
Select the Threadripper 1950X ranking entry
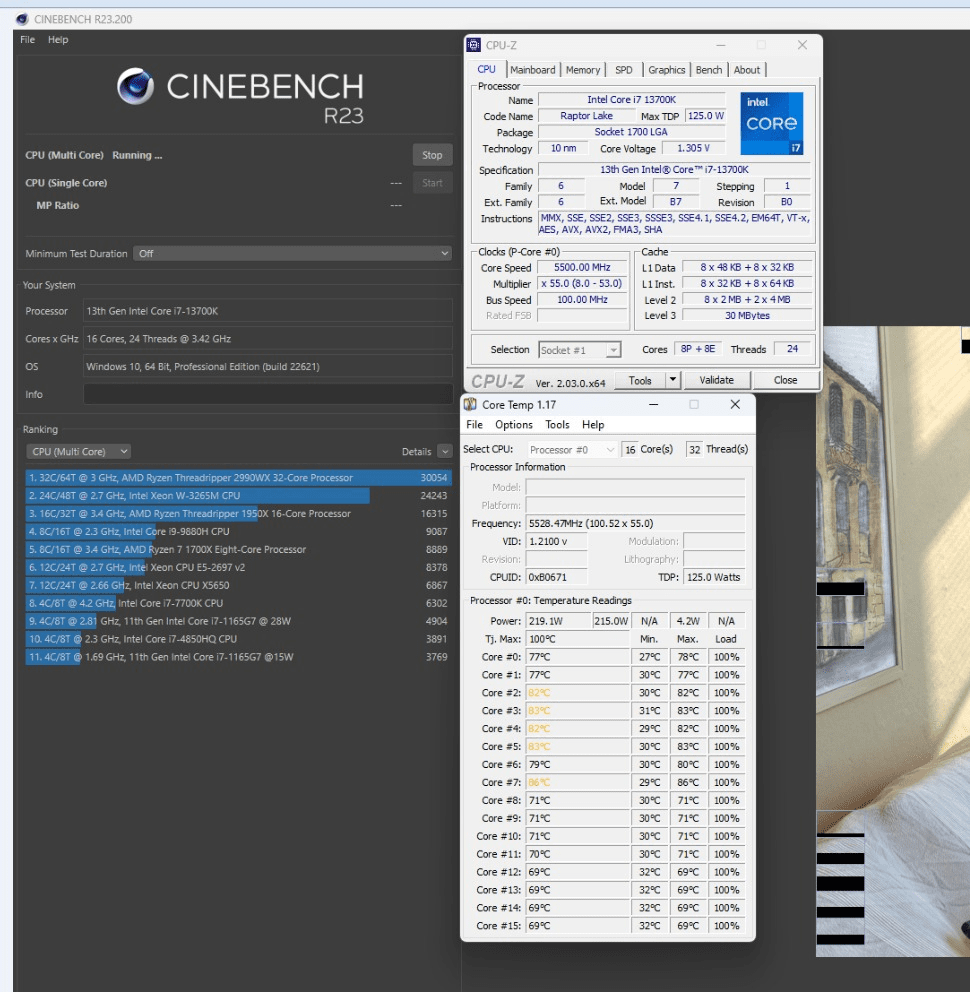point(239,513)
